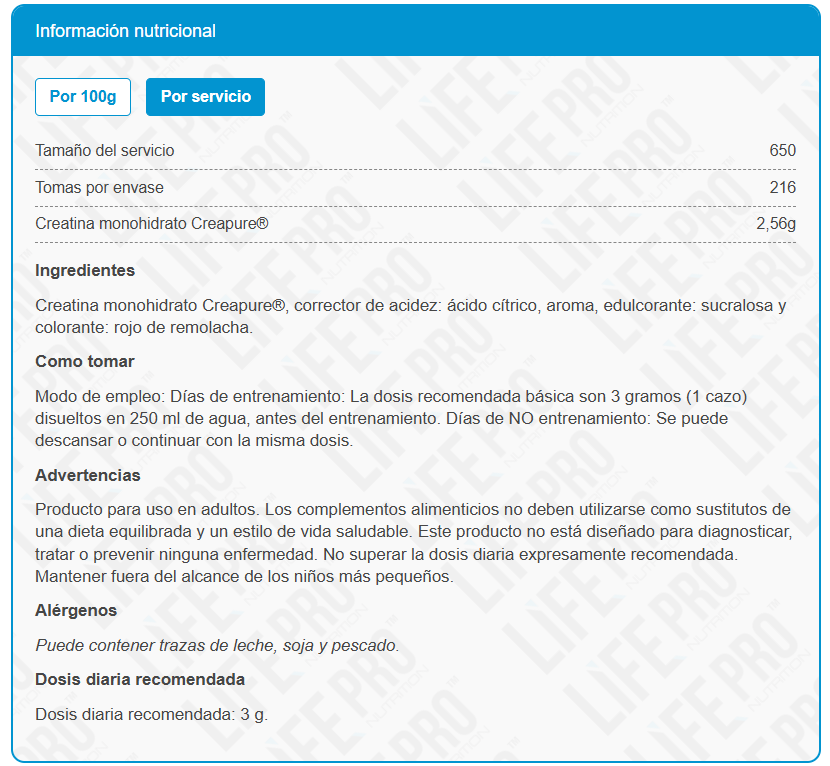Switch to the Por 100g tab
830x766 pixels.
(x=83, y=97)
